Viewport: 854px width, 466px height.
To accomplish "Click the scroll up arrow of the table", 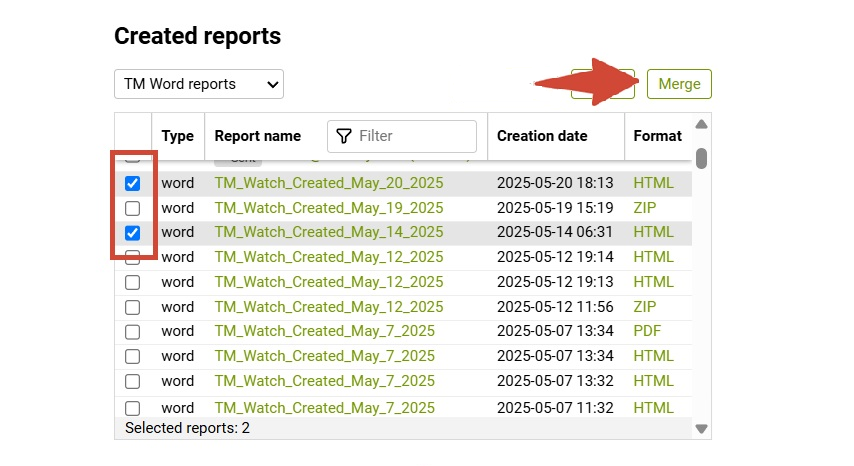I will pyautogui.click(x=702, y=124).
